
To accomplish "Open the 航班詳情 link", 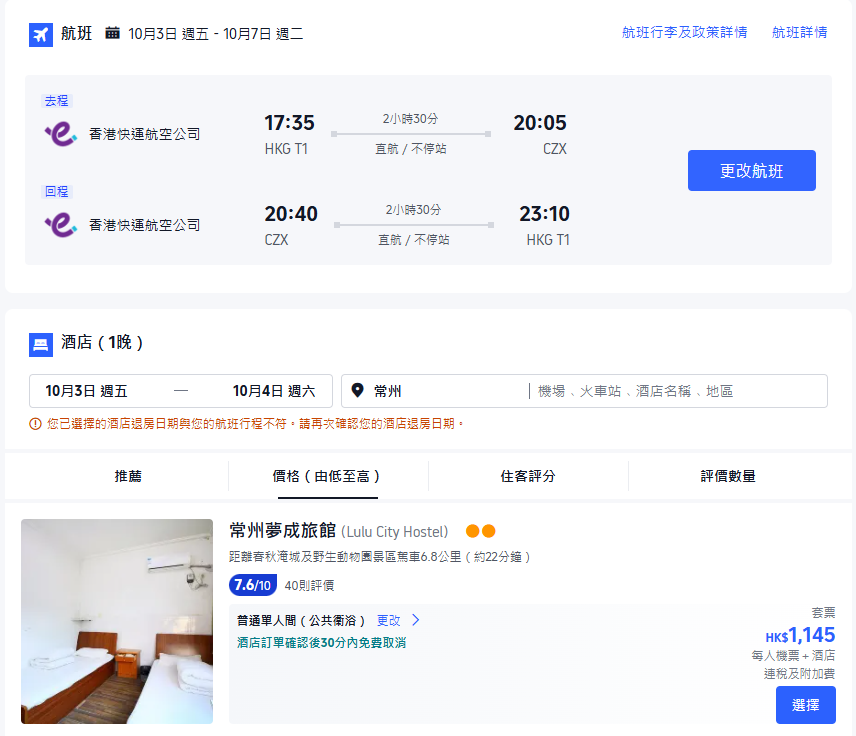I will coord(800,32).
